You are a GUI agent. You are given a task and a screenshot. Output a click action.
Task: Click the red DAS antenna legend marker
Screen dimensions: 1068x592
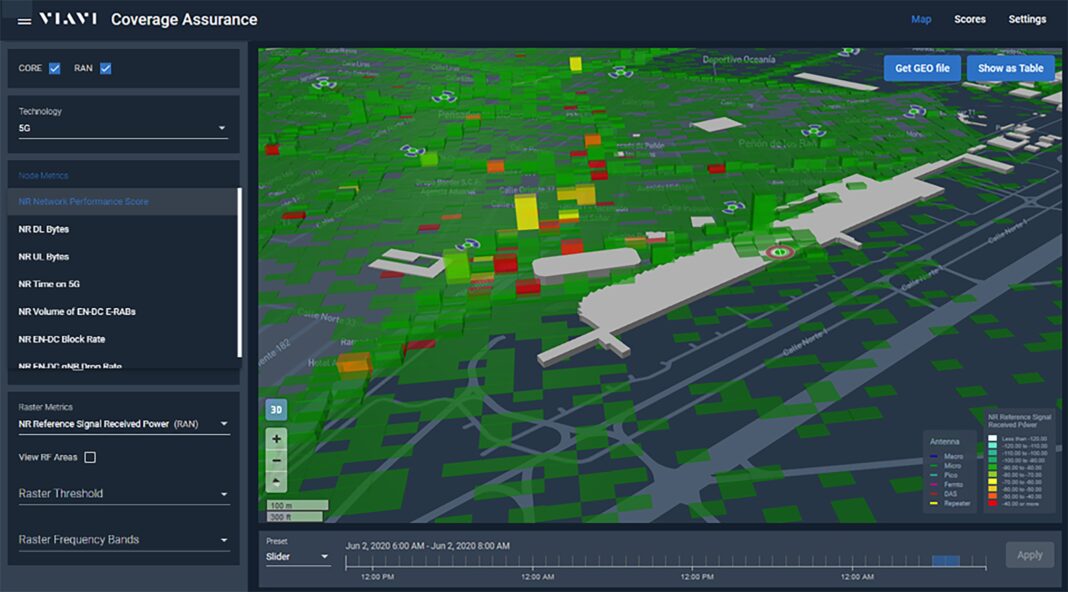point(934,493)
